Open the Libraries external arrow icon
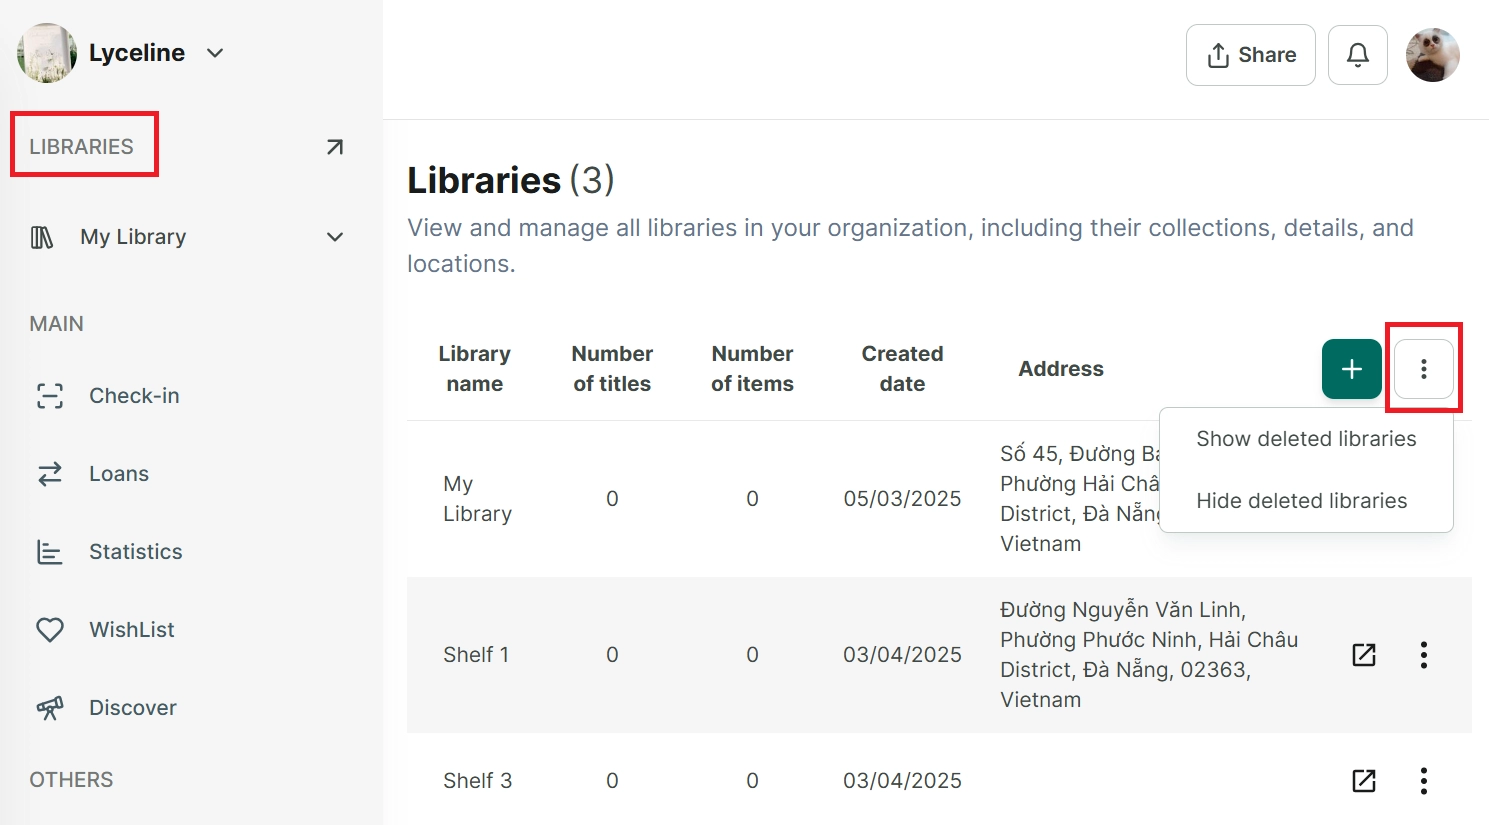The width and height of the screenshot is (1489, 825). pos(335,147)
